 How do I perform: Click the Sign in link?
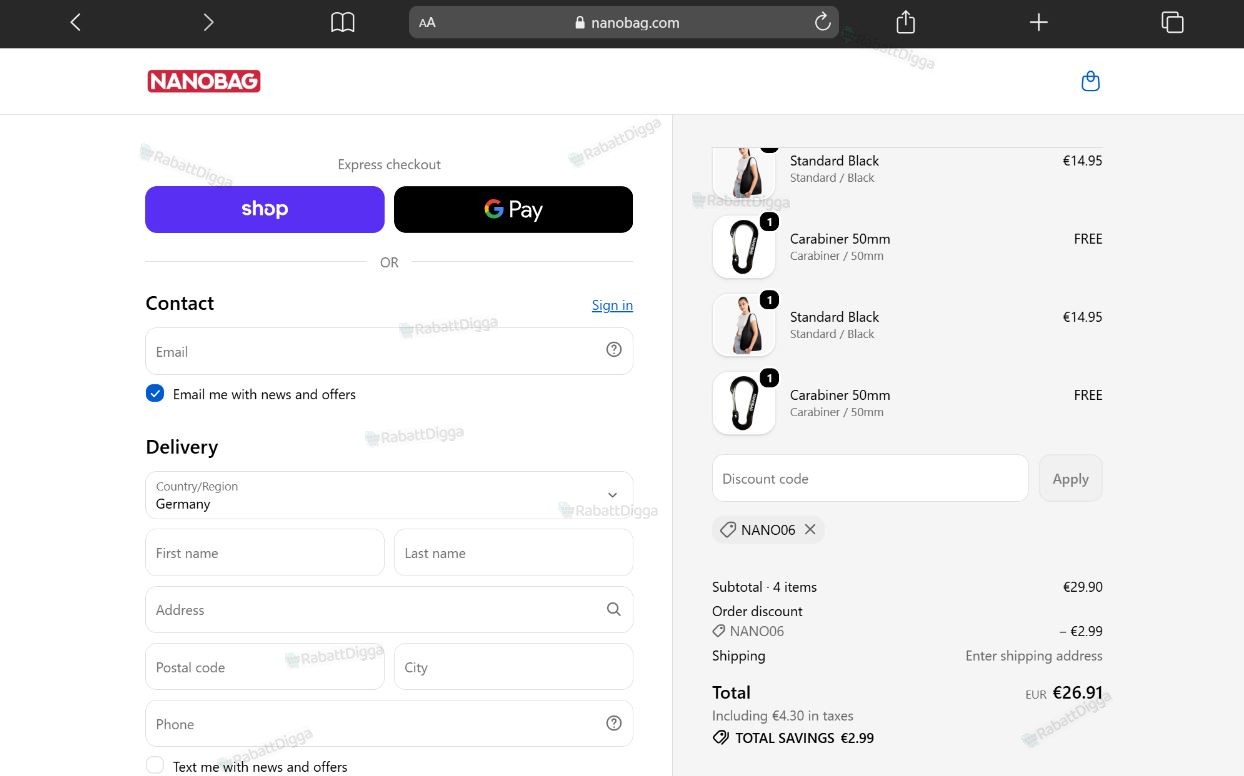point(612,305)
